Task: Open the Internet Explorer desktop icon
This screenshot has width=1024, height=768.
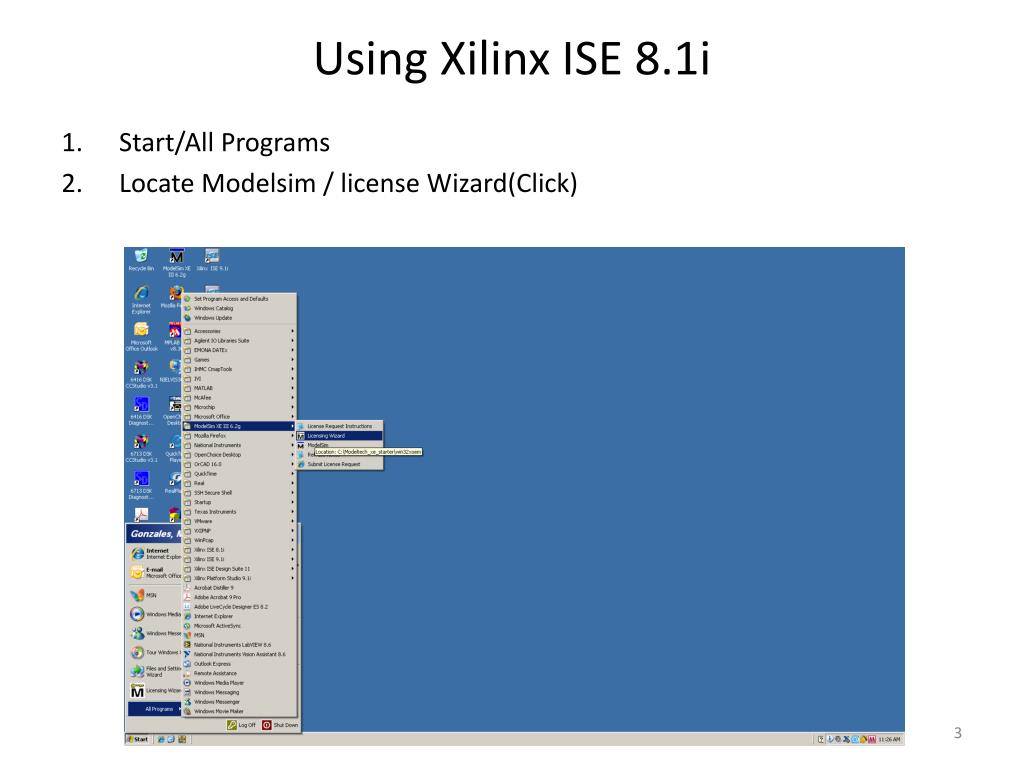Action: (141, 299)
